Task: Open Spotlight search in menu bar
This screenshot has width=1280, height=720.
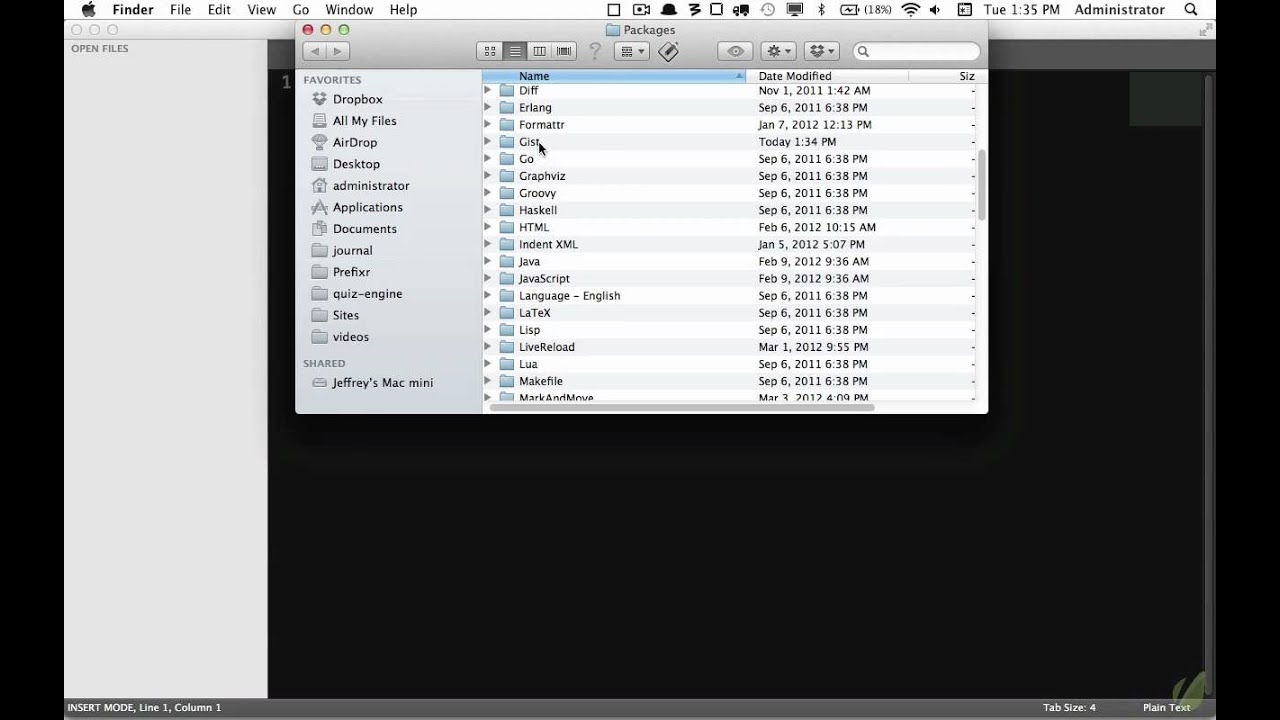Action: pyautogui.click(x=1191, y=10)
